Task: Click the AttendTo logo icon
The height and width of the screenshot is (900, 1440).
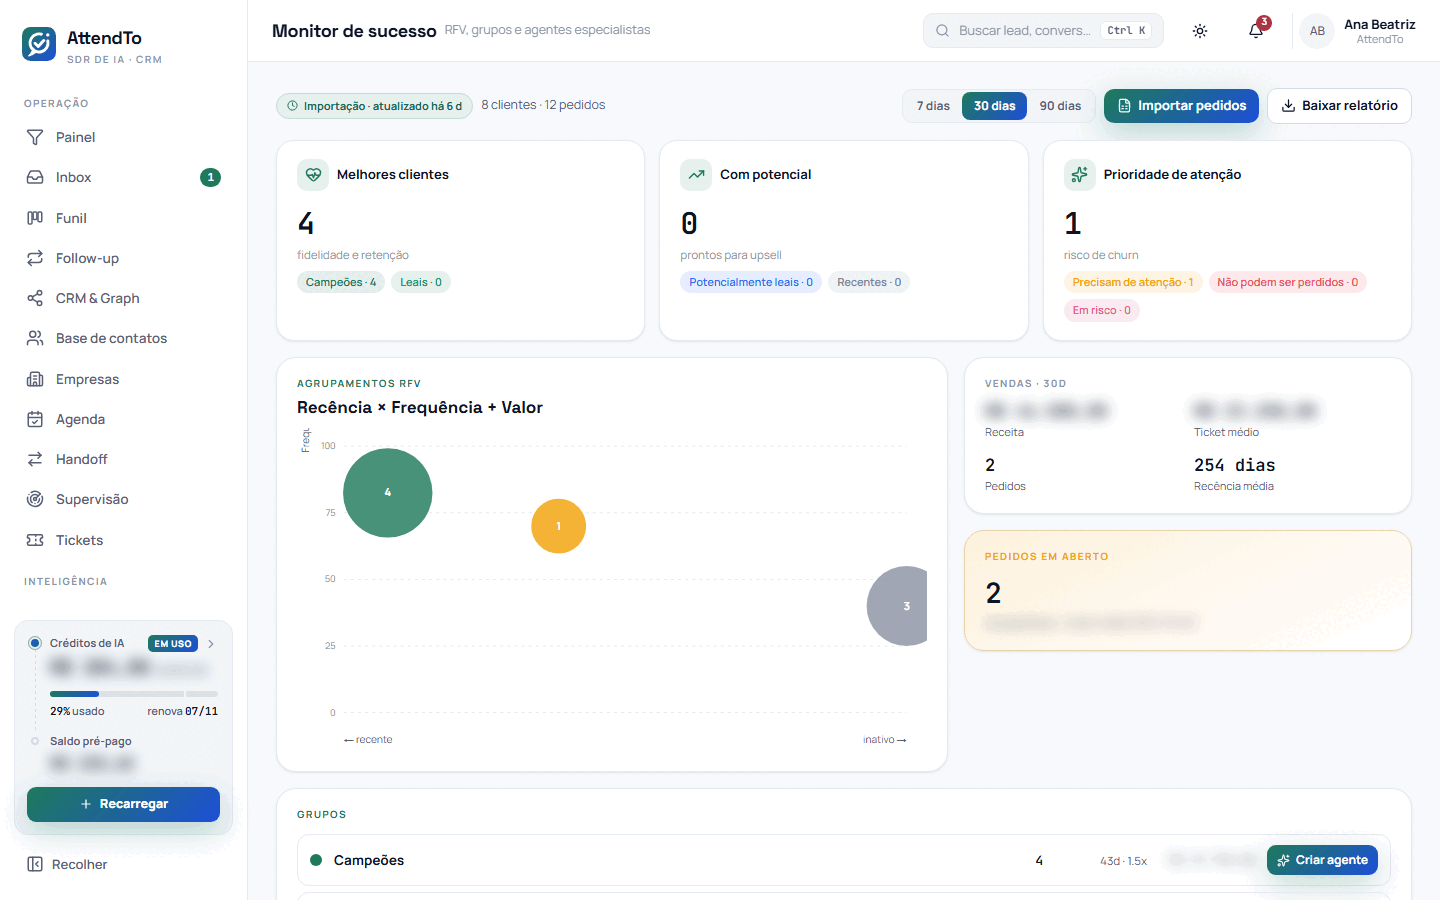Action: tap(39, 44)
